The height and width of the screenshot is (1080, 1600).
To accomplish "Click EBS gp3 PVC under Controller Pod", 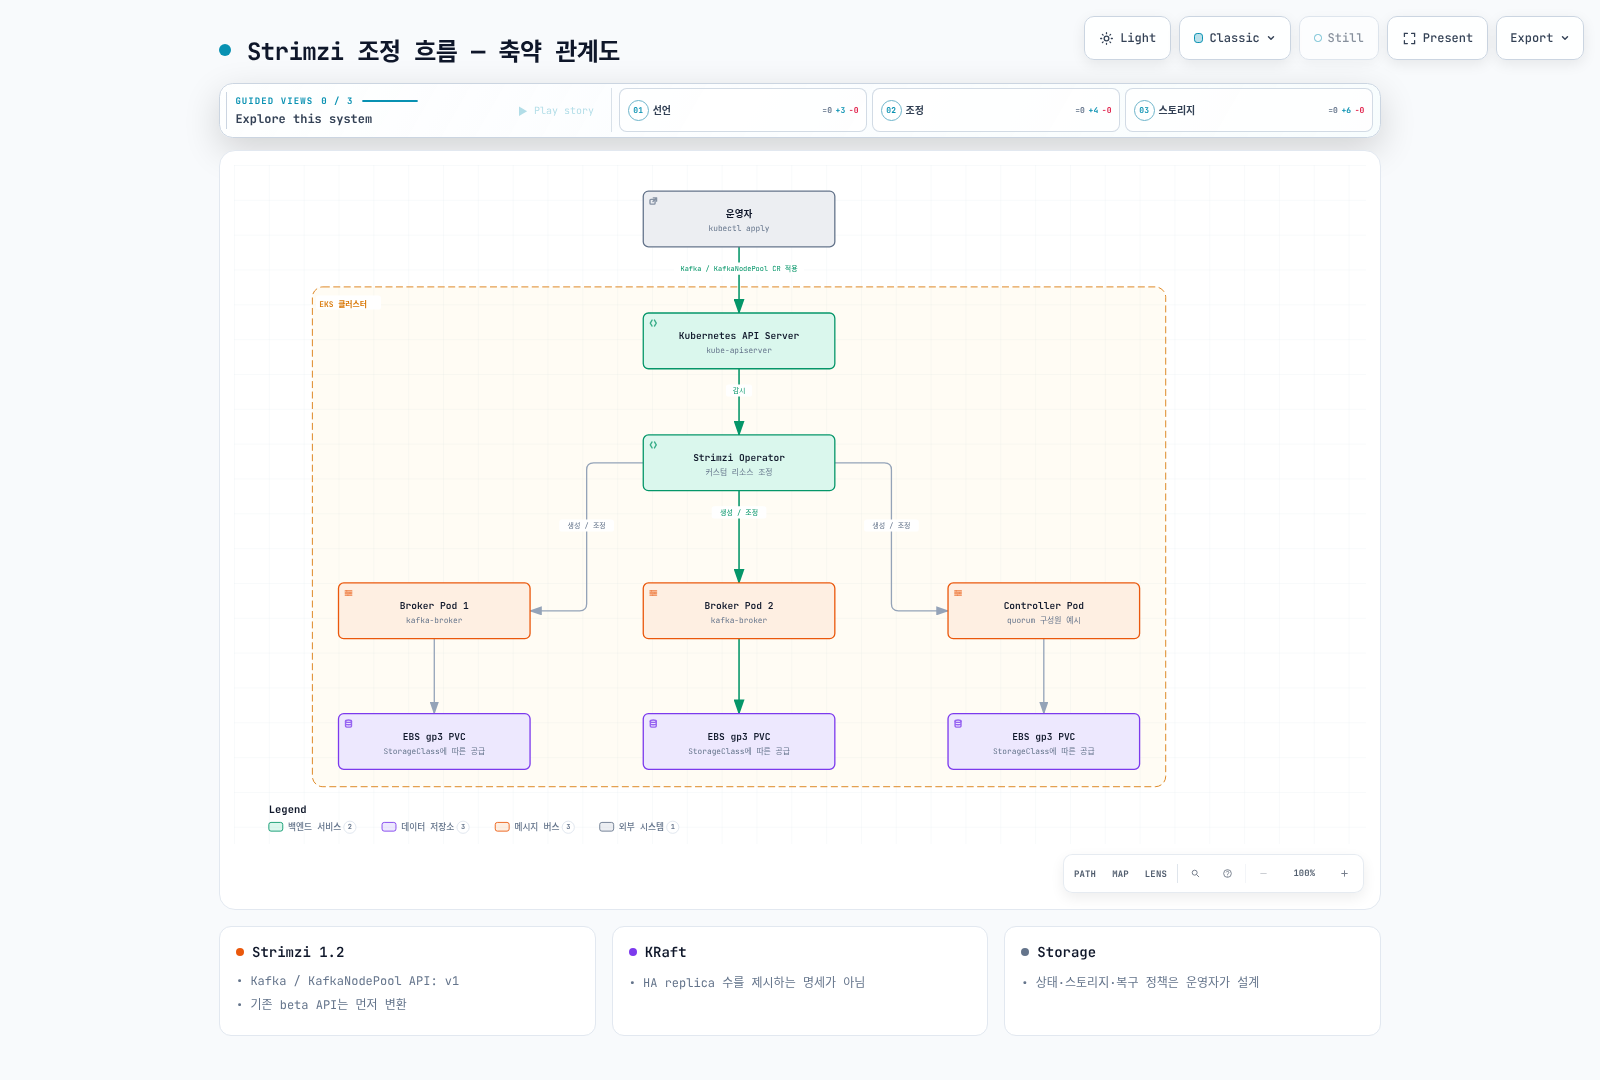I will (x=1044, y=742).
